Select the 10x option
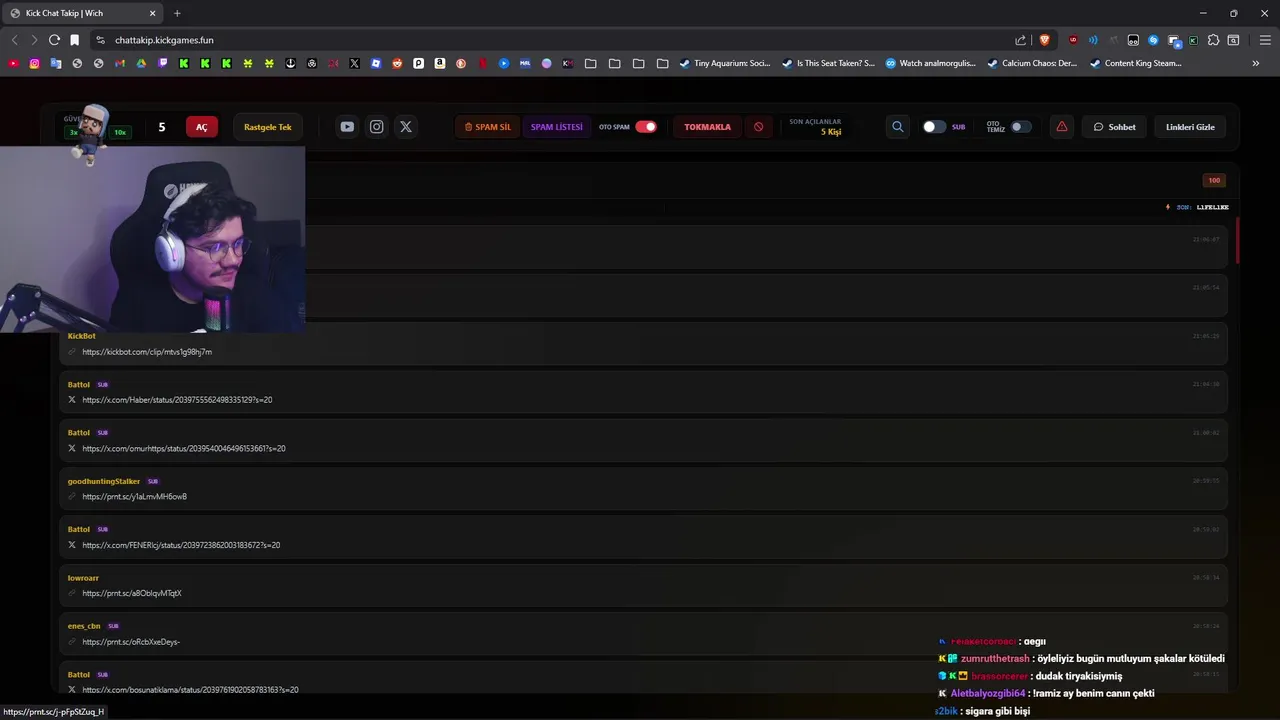Image resolution: width=1280 pixels, height=720 pixels. point(120,132)
